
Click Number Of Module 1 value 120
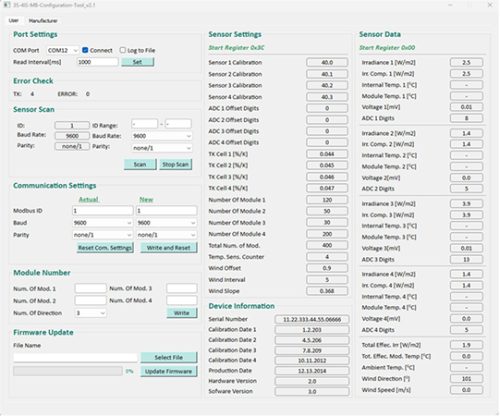tap(327, 200)
